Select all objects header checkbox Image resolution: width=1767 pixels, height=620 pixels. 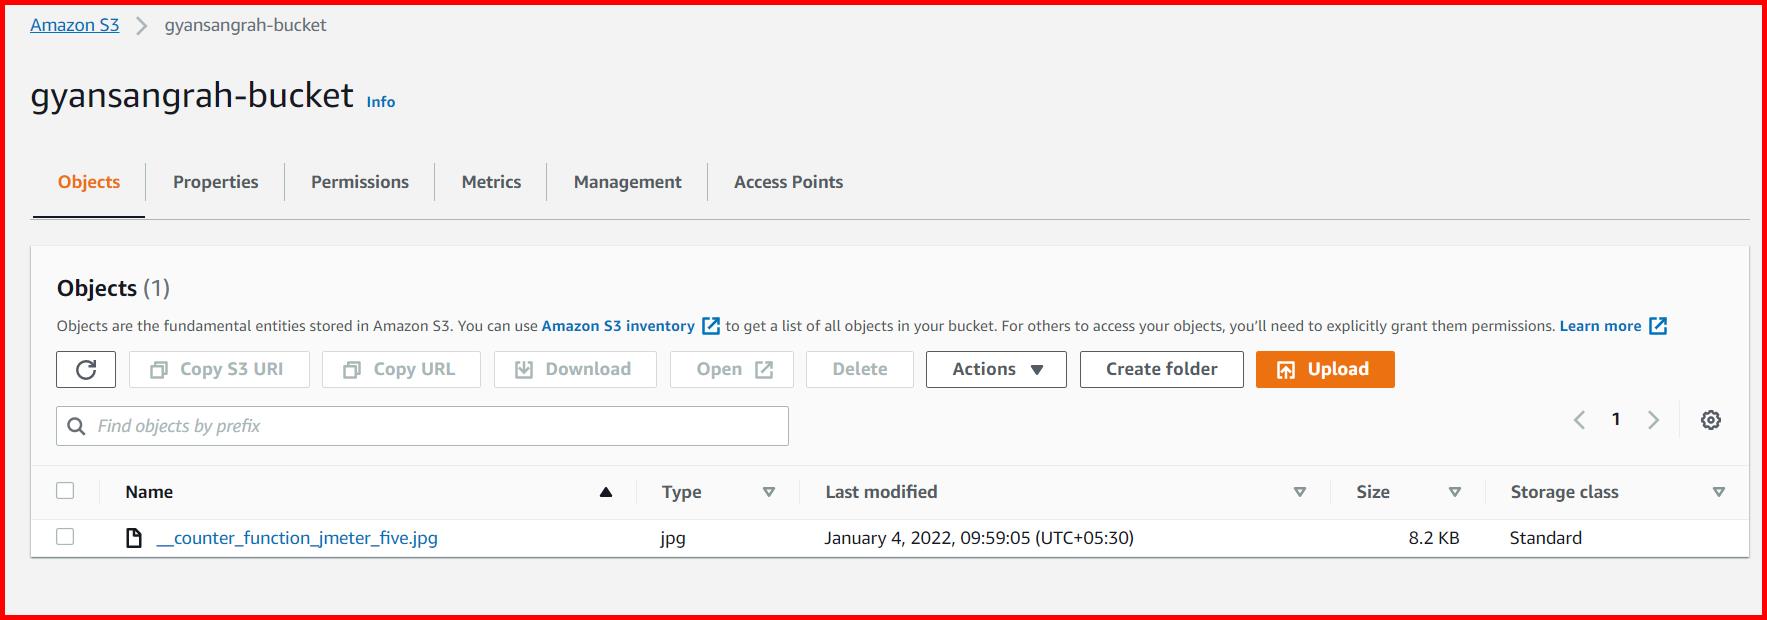coord(65,490)
